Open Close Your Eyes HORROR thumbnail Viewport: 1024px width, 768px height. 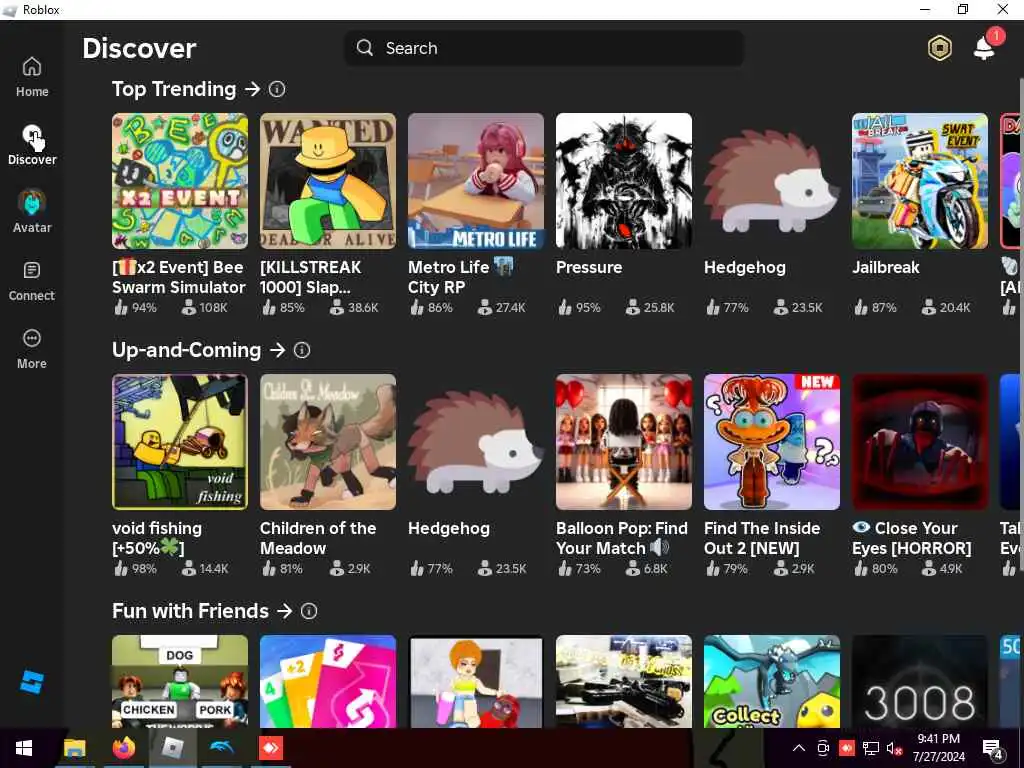920,442
